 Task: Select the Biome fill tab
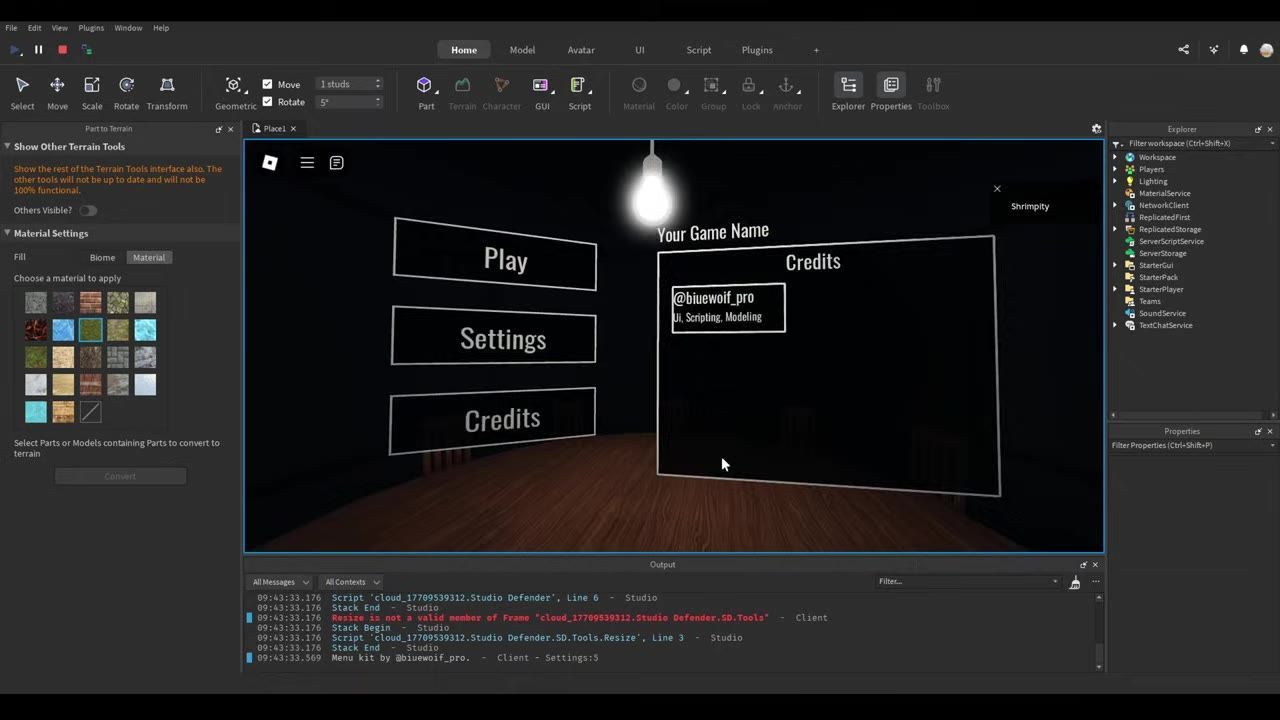click(x=102, y=257)
